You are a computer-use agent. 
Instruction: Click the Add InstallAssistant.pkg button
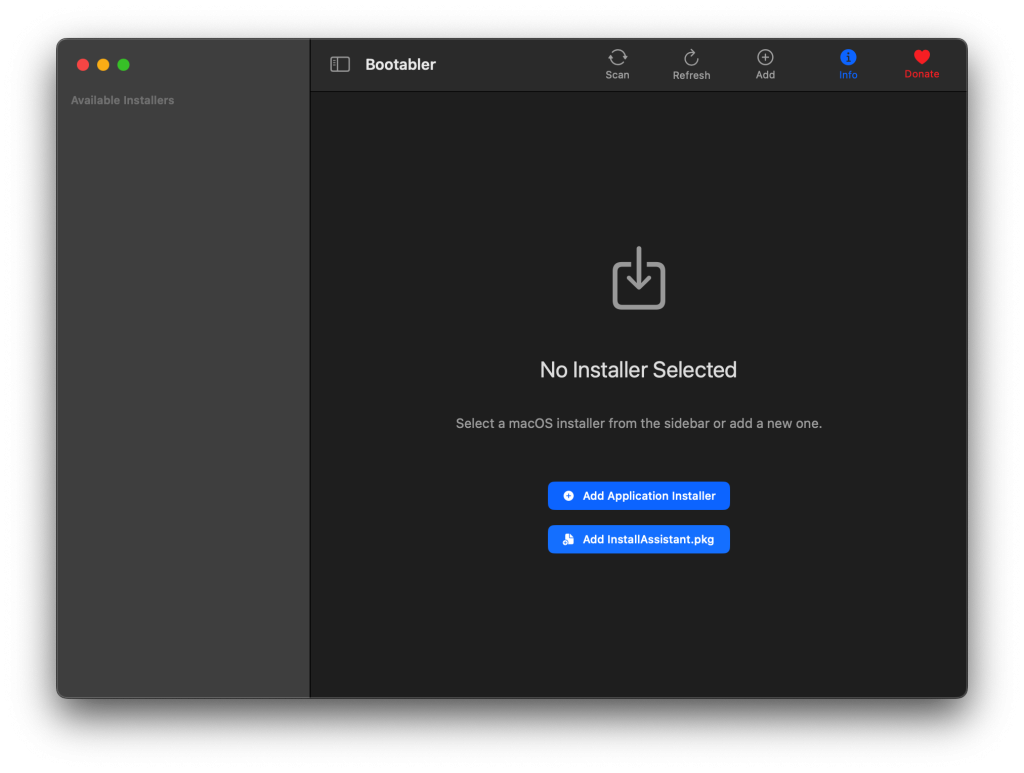(639, 539)
